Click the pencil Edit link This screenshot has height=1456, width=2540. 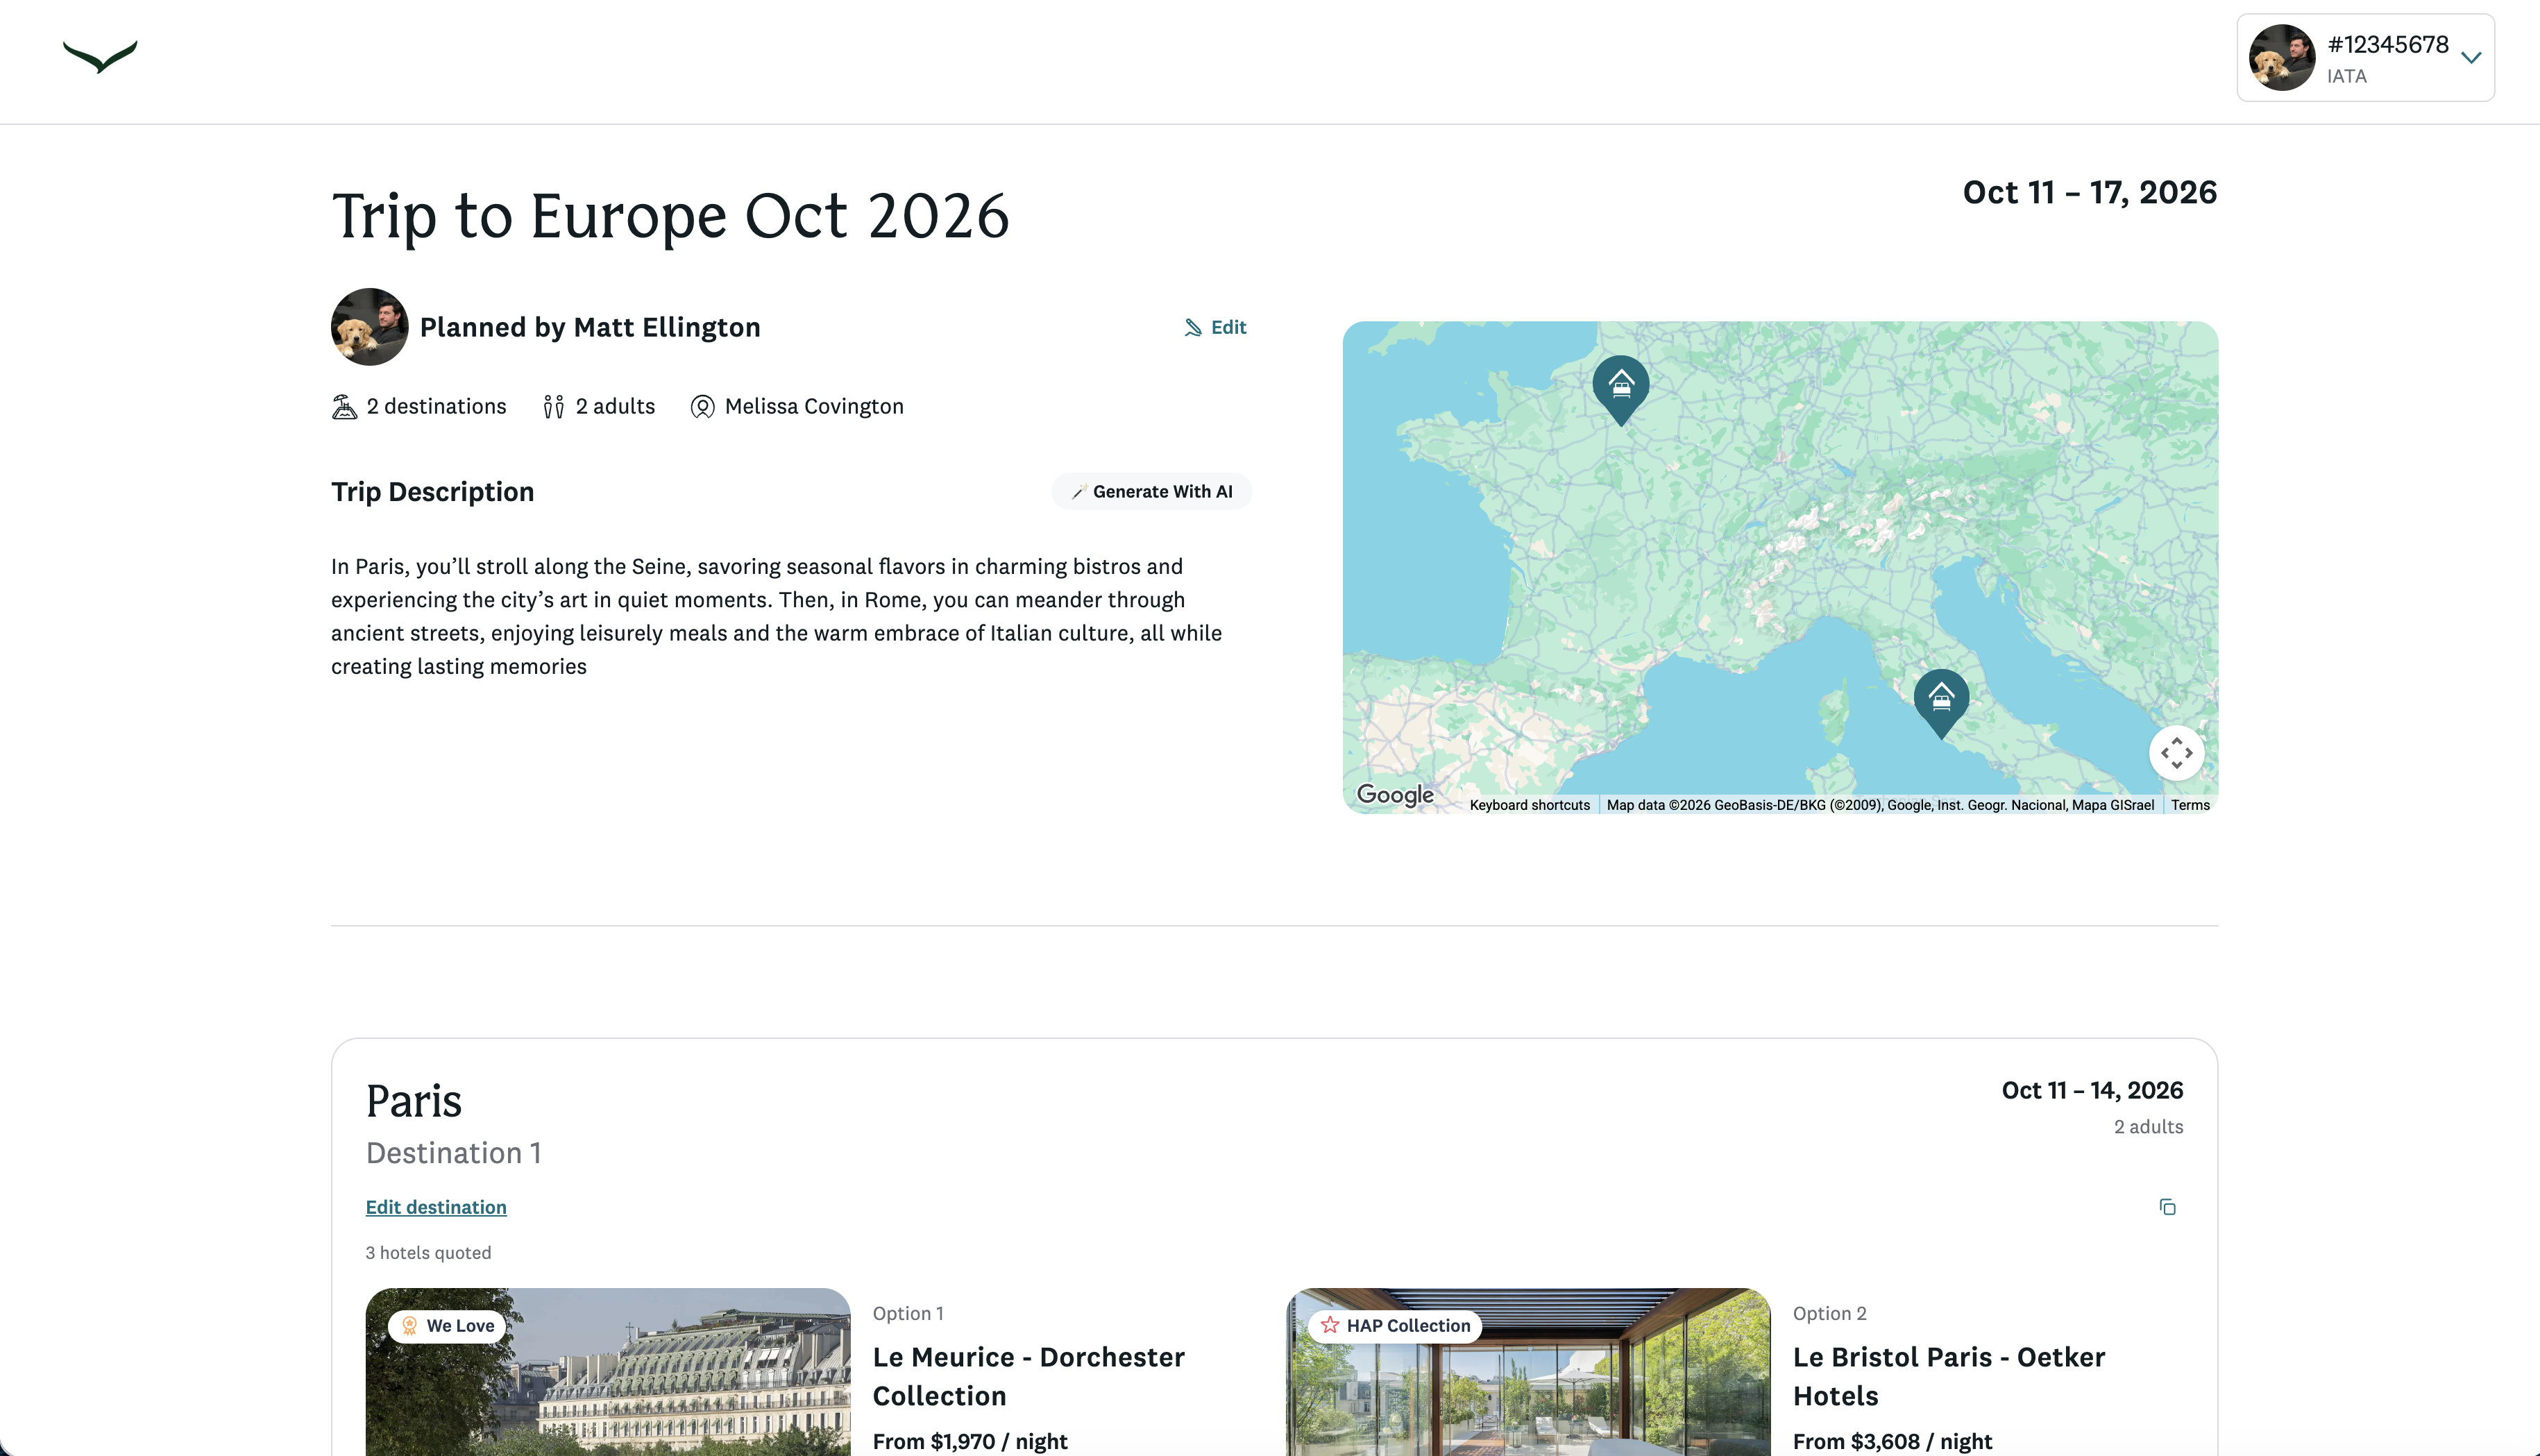[x=1215, y=327]
